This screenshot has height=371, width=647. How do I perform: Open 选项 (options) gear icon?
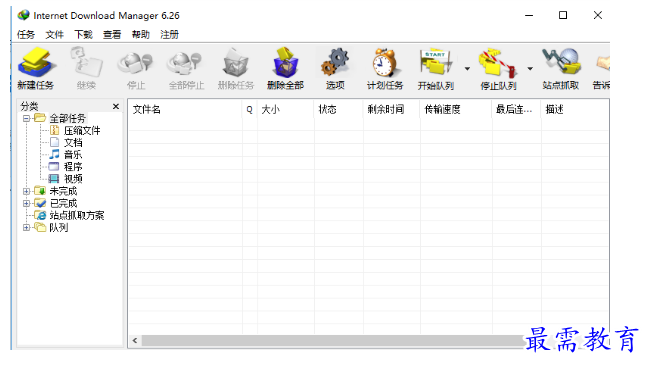[335, 68]
